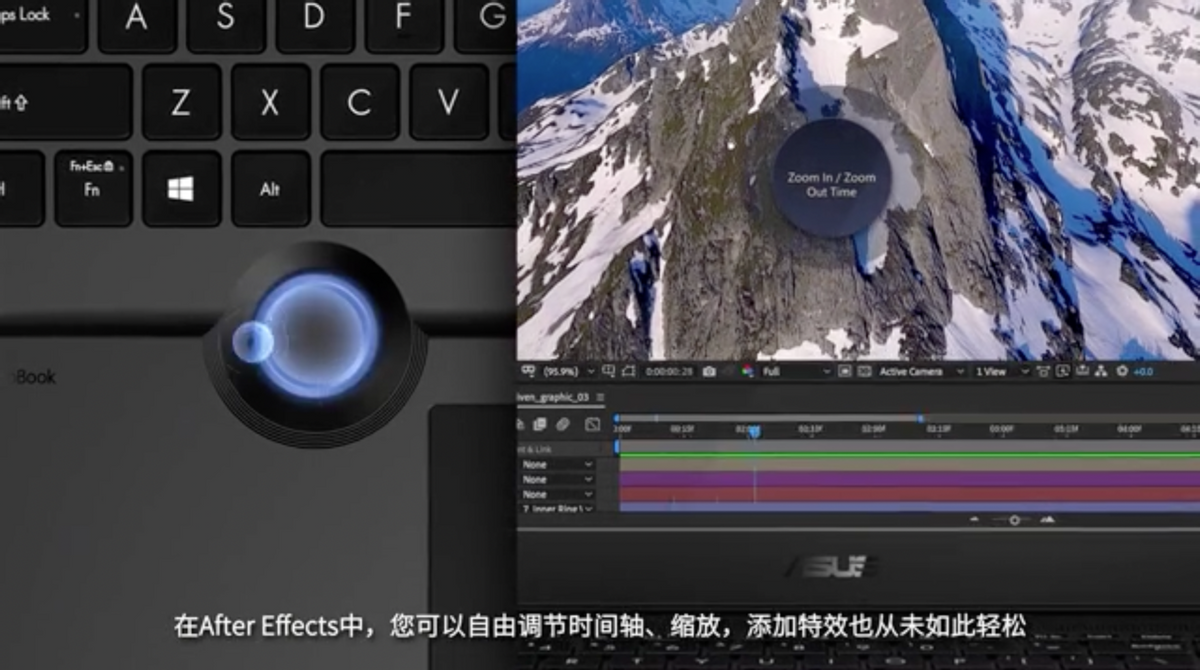Select the red layer bar in timeline

[909, 494]
